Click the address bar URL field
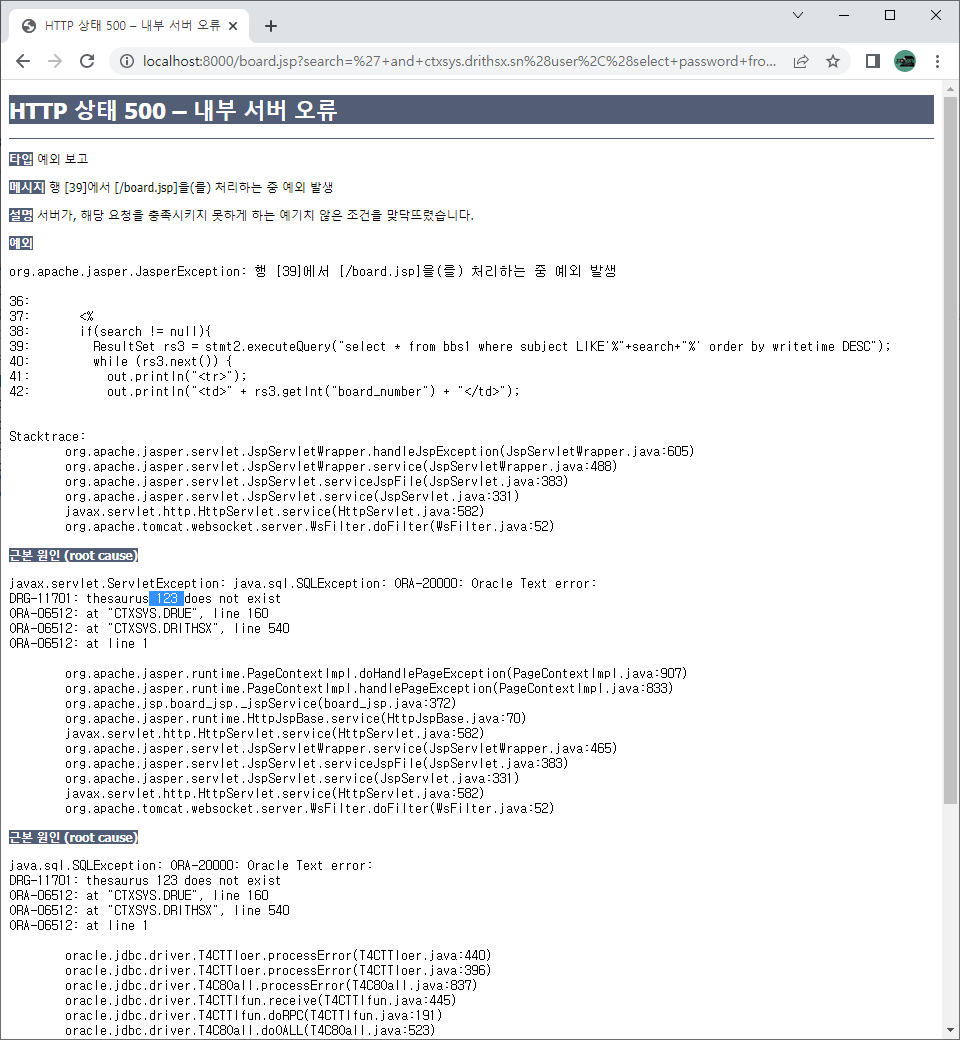This screenshot has height=1040, width=960. tap(459, 62)
